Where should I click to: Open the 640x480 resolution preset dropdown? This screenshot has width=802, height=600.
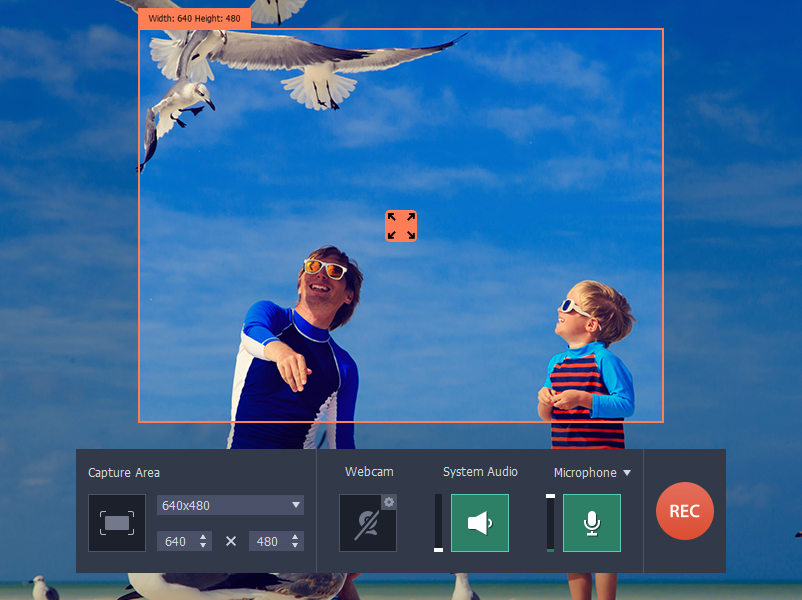[x=230, y=505]
